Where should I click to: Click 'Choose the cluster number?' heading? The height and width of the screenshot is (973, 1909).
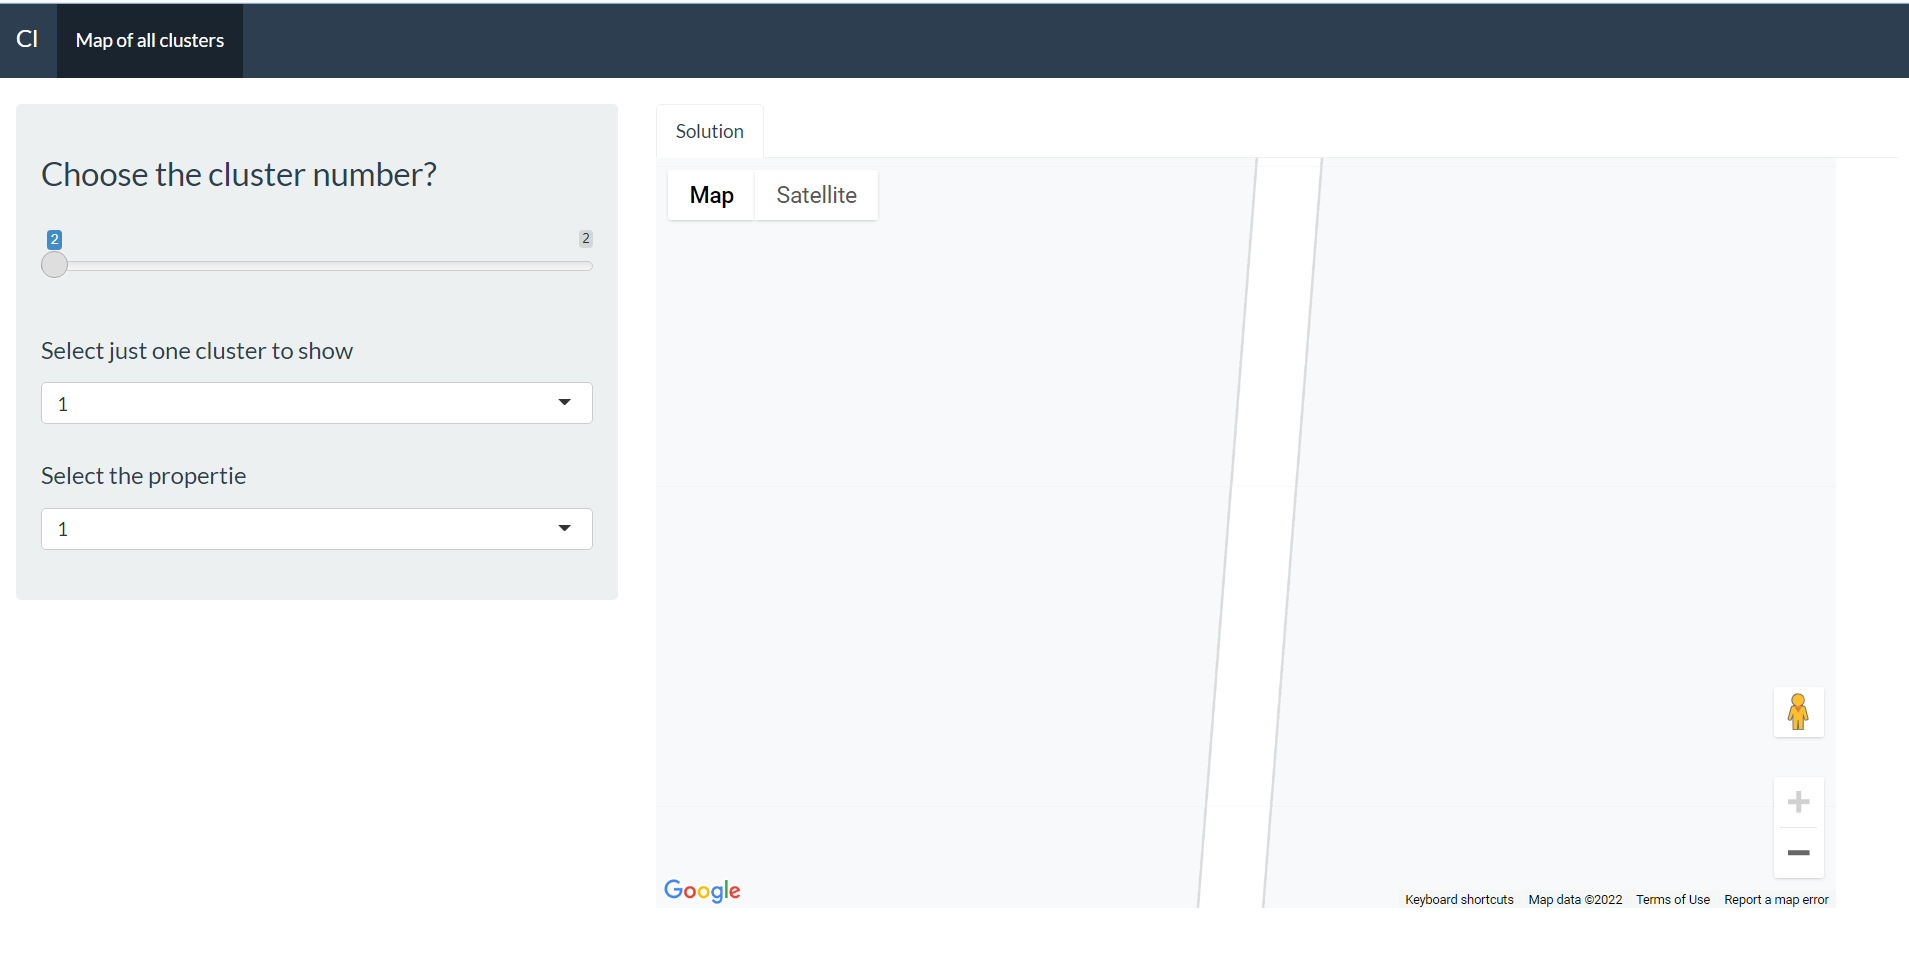(x=239, y=174)
